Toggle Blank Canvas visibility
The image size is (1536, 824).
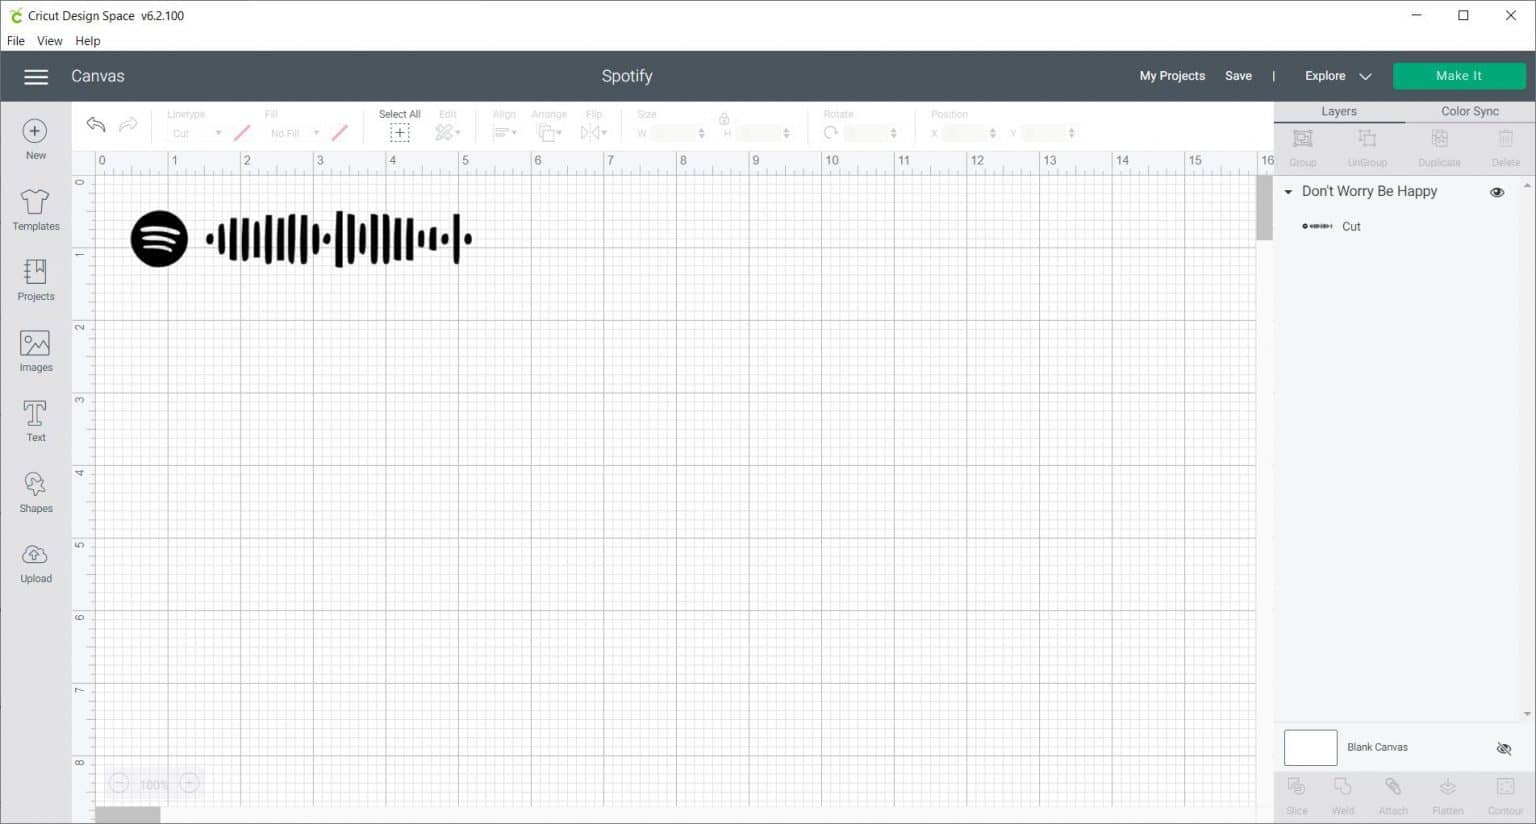click(x=1503, y=748)
